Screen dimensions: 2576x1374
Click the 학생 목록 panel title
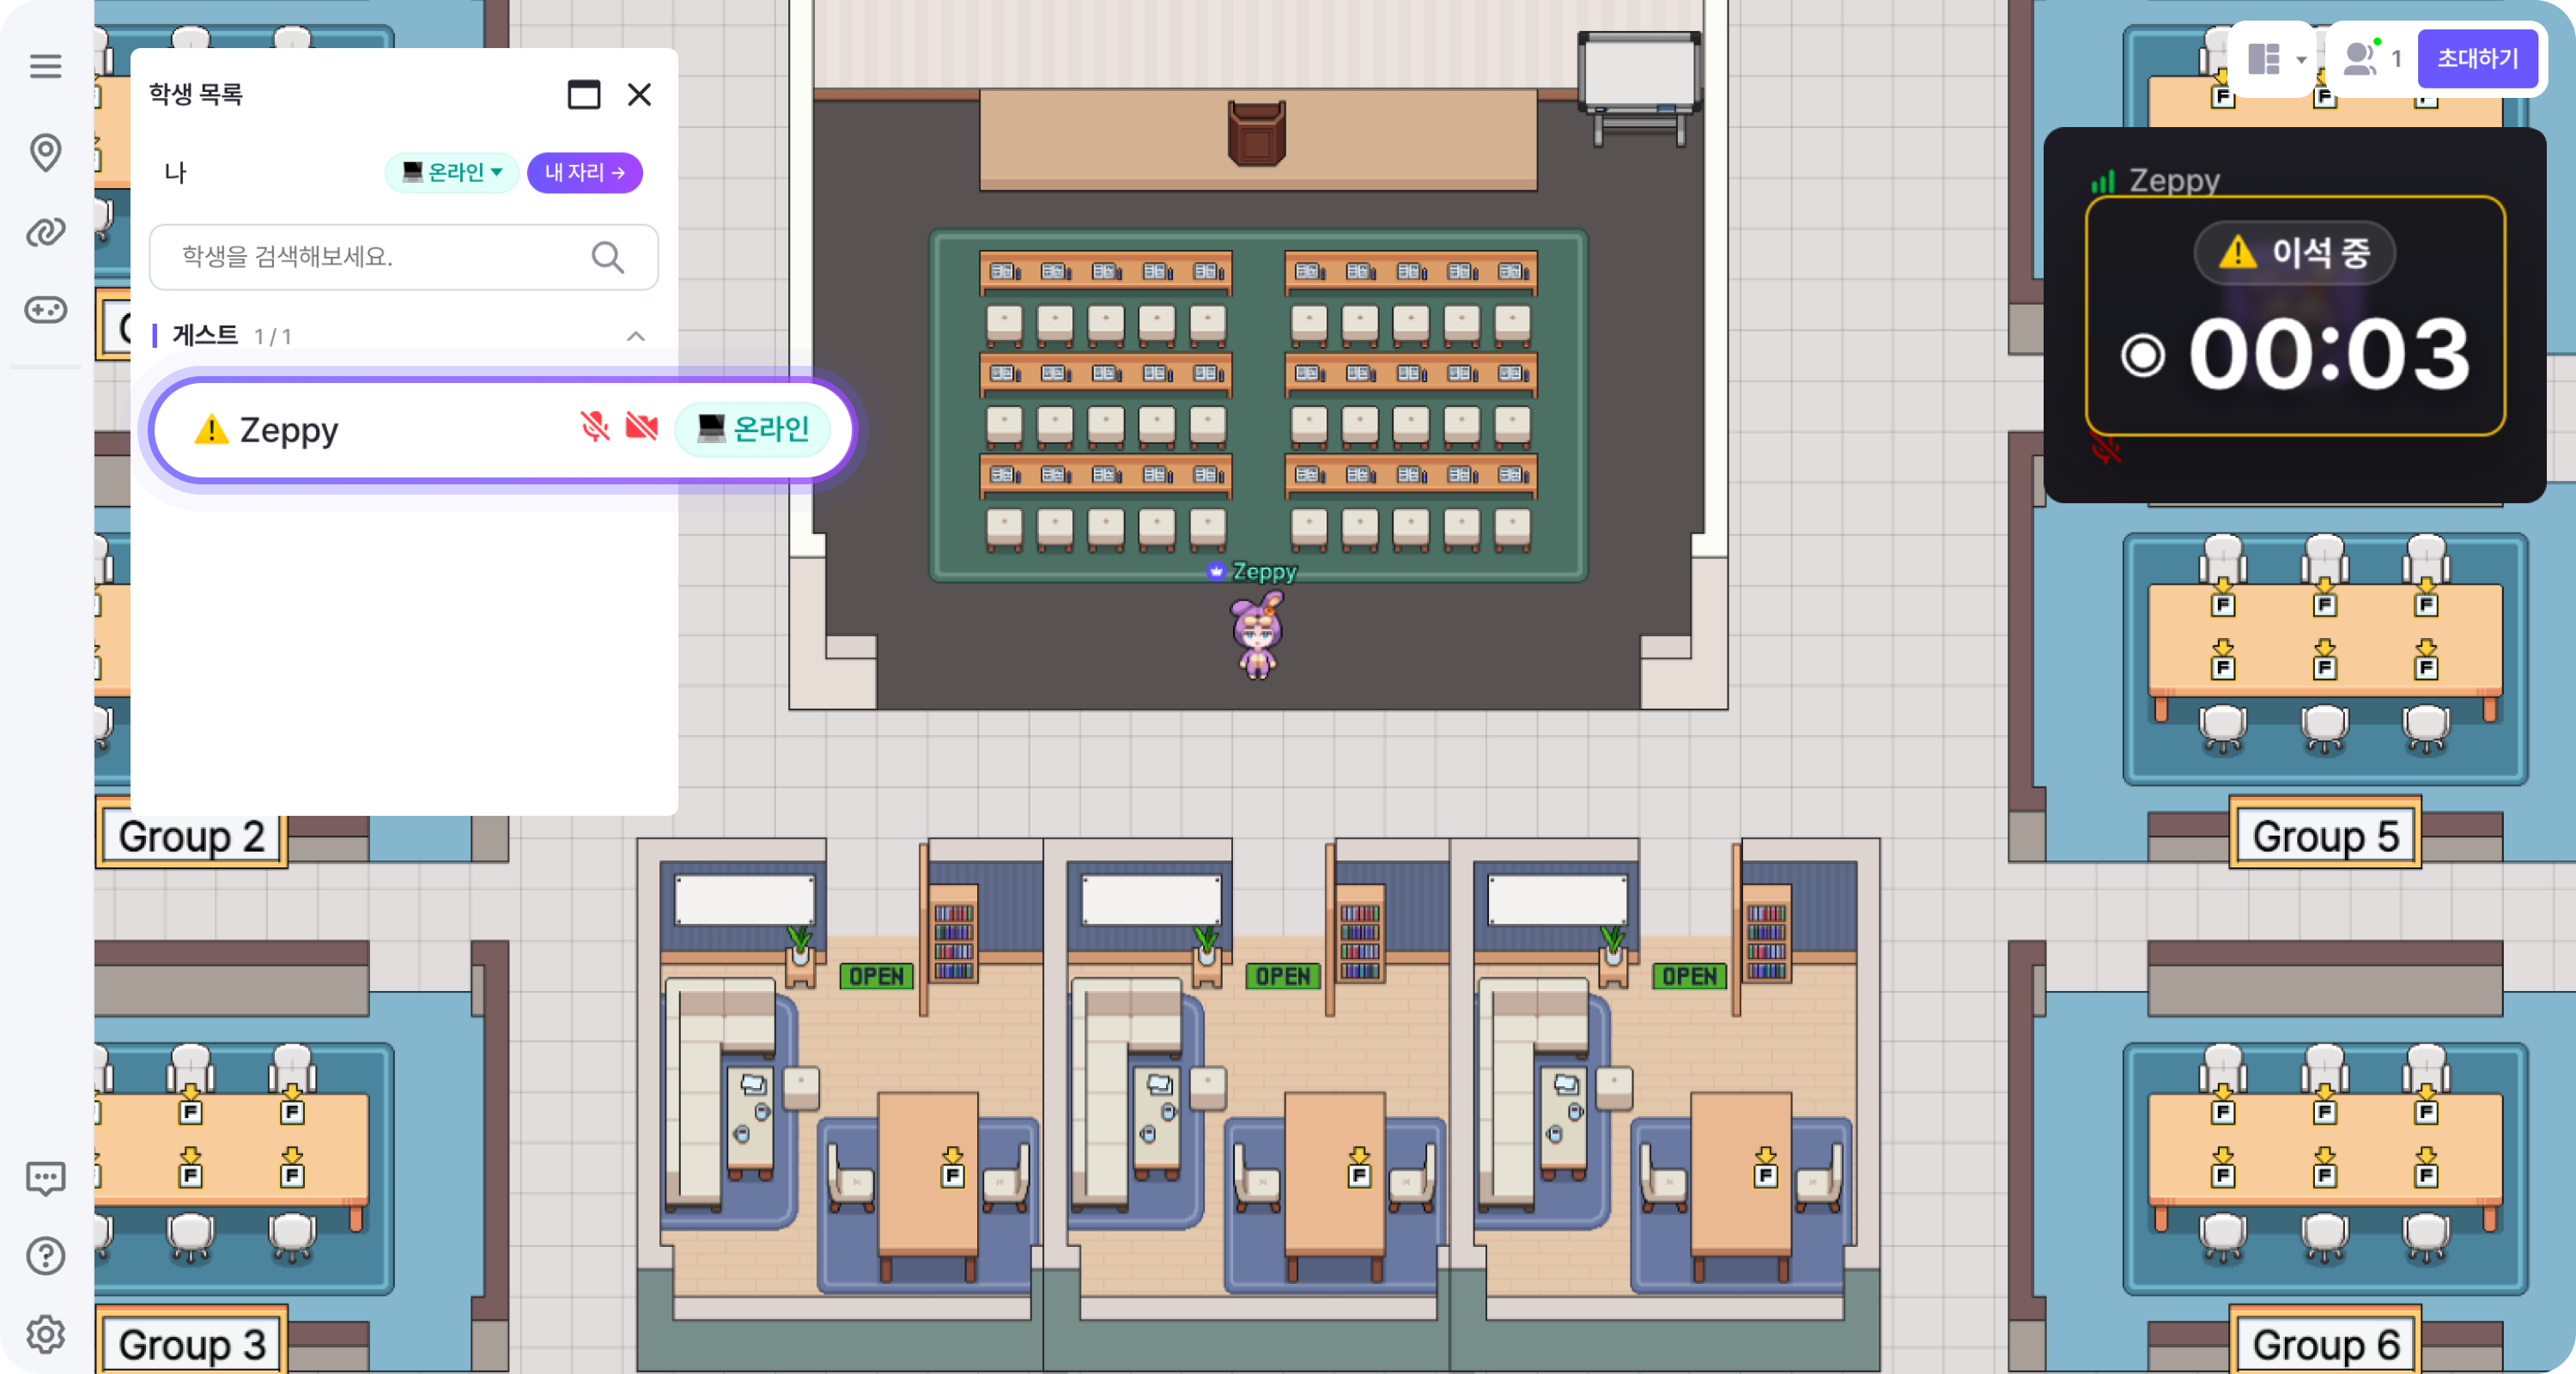(196, 94)
